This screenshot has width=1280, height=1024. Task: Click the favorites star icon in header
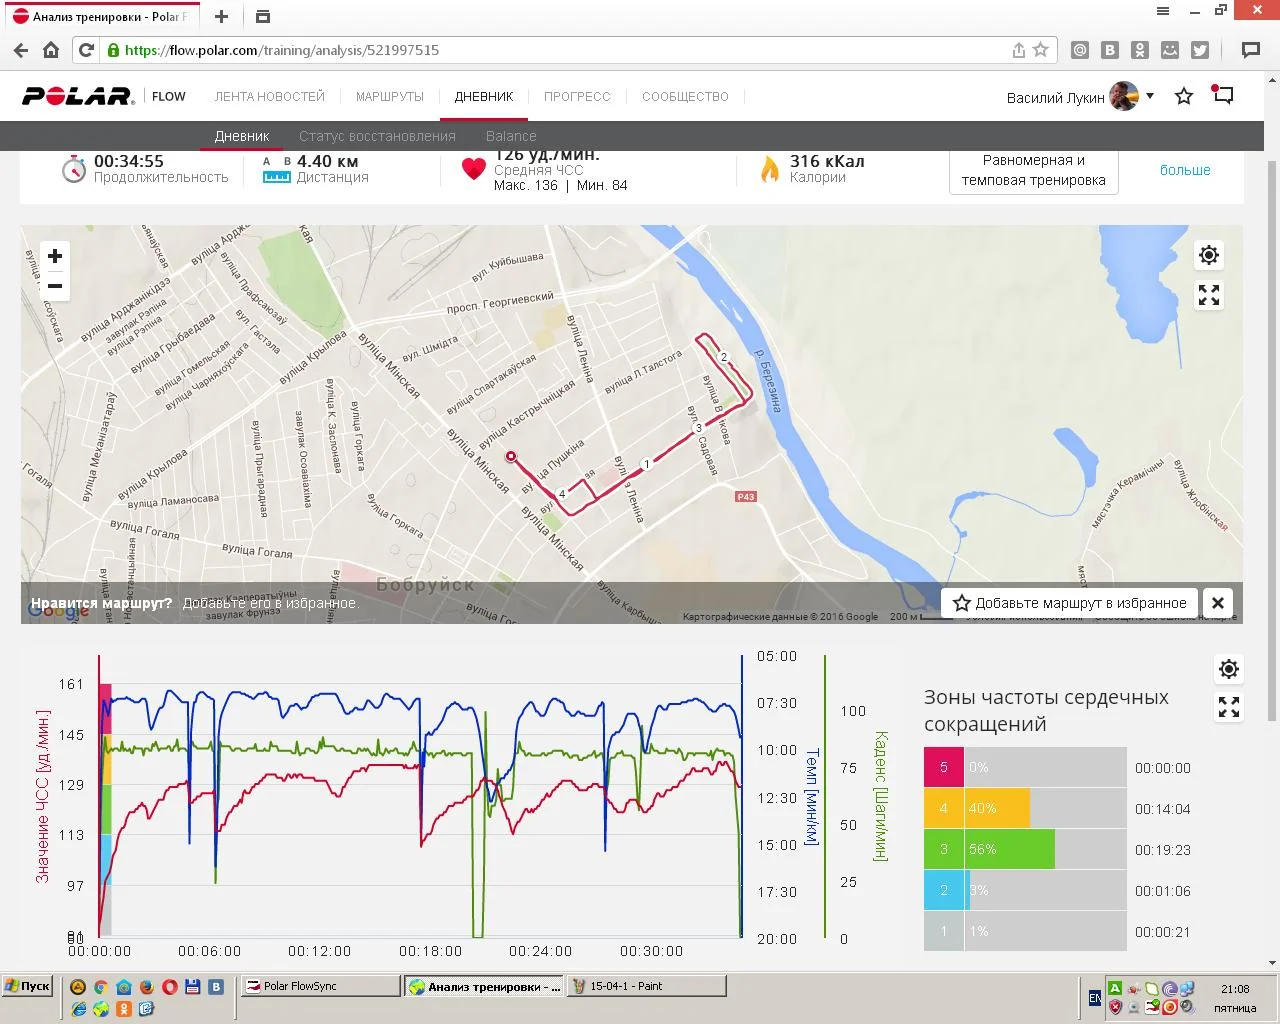click(1184, 96)
